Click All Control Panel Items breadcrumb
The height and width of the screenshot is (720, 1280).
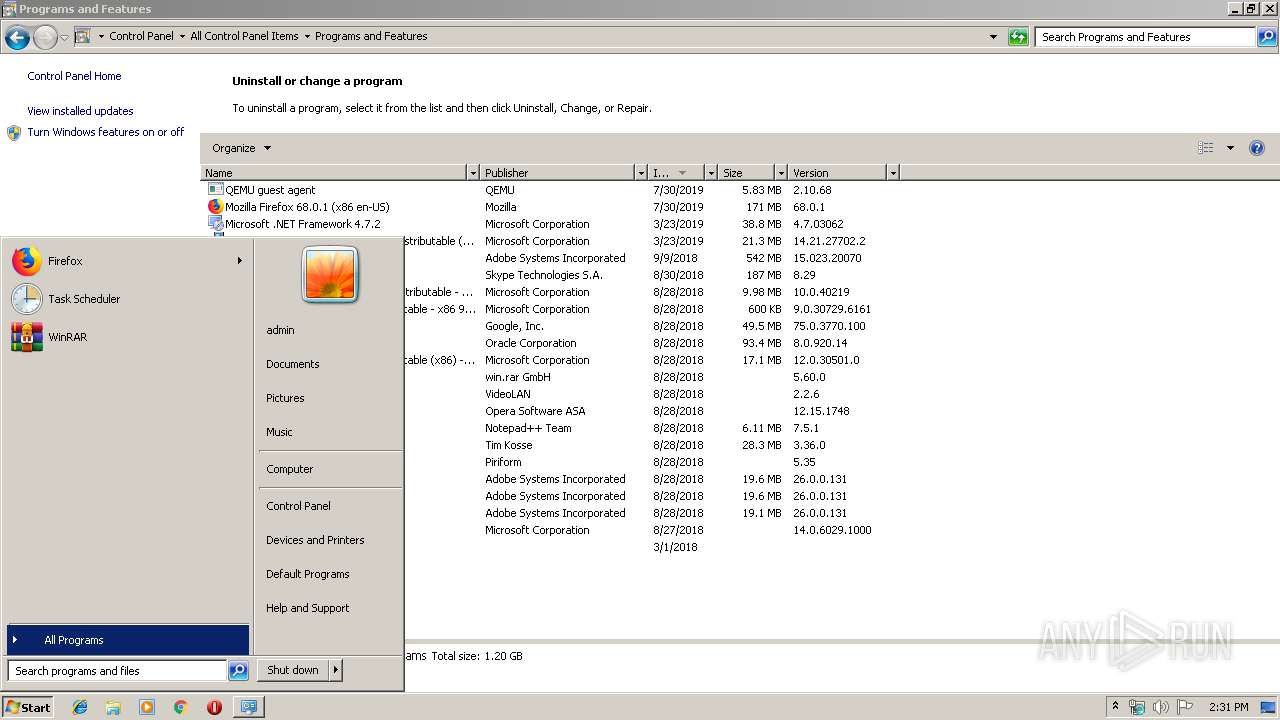pyautogui.click(x=244, y=36)
